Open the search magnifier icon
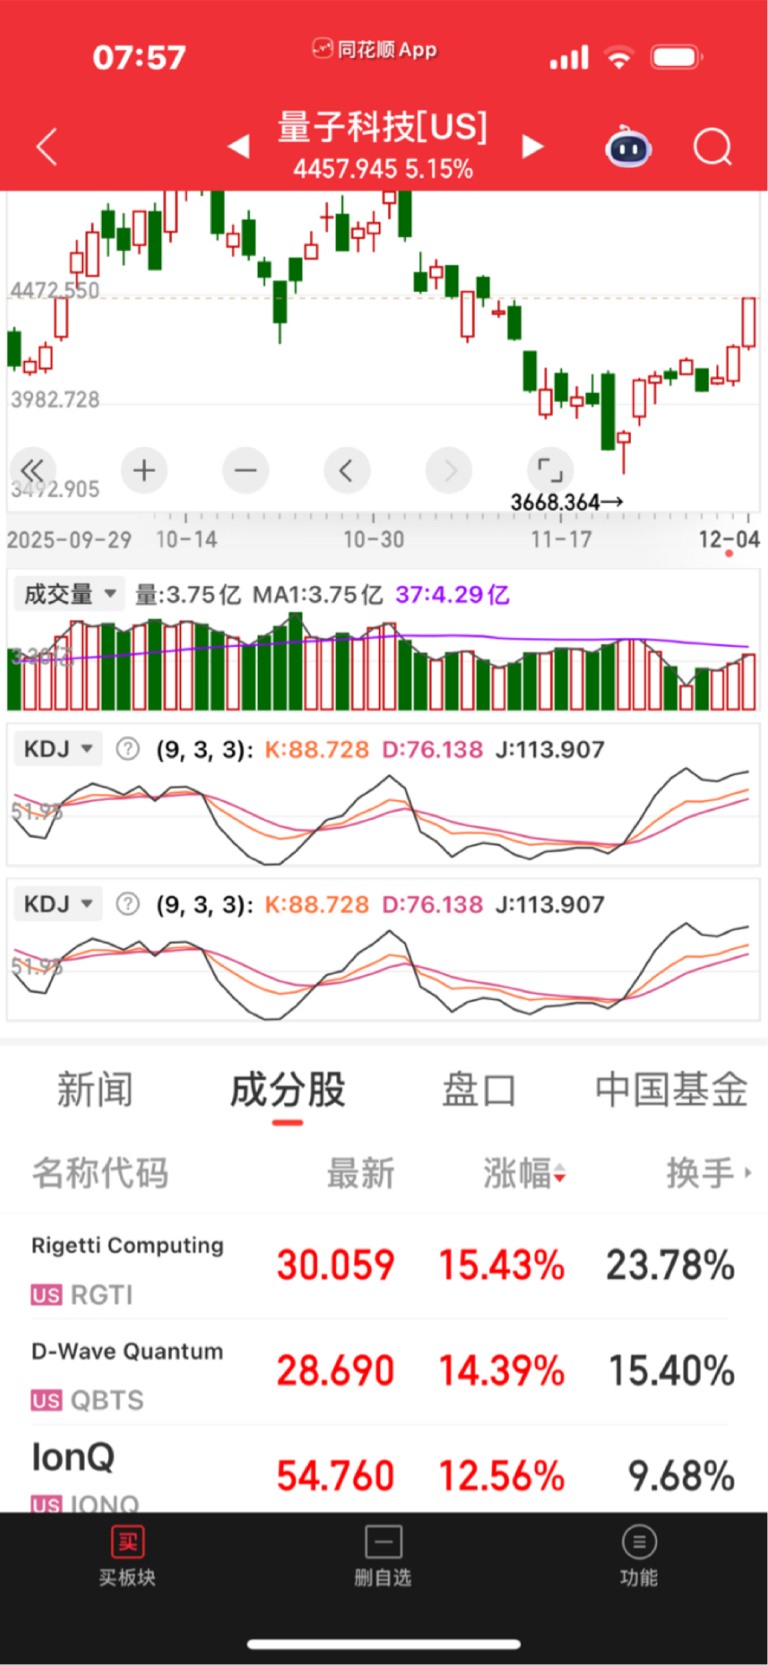Screen dimensions: 768x1665 tap(713, 148)
